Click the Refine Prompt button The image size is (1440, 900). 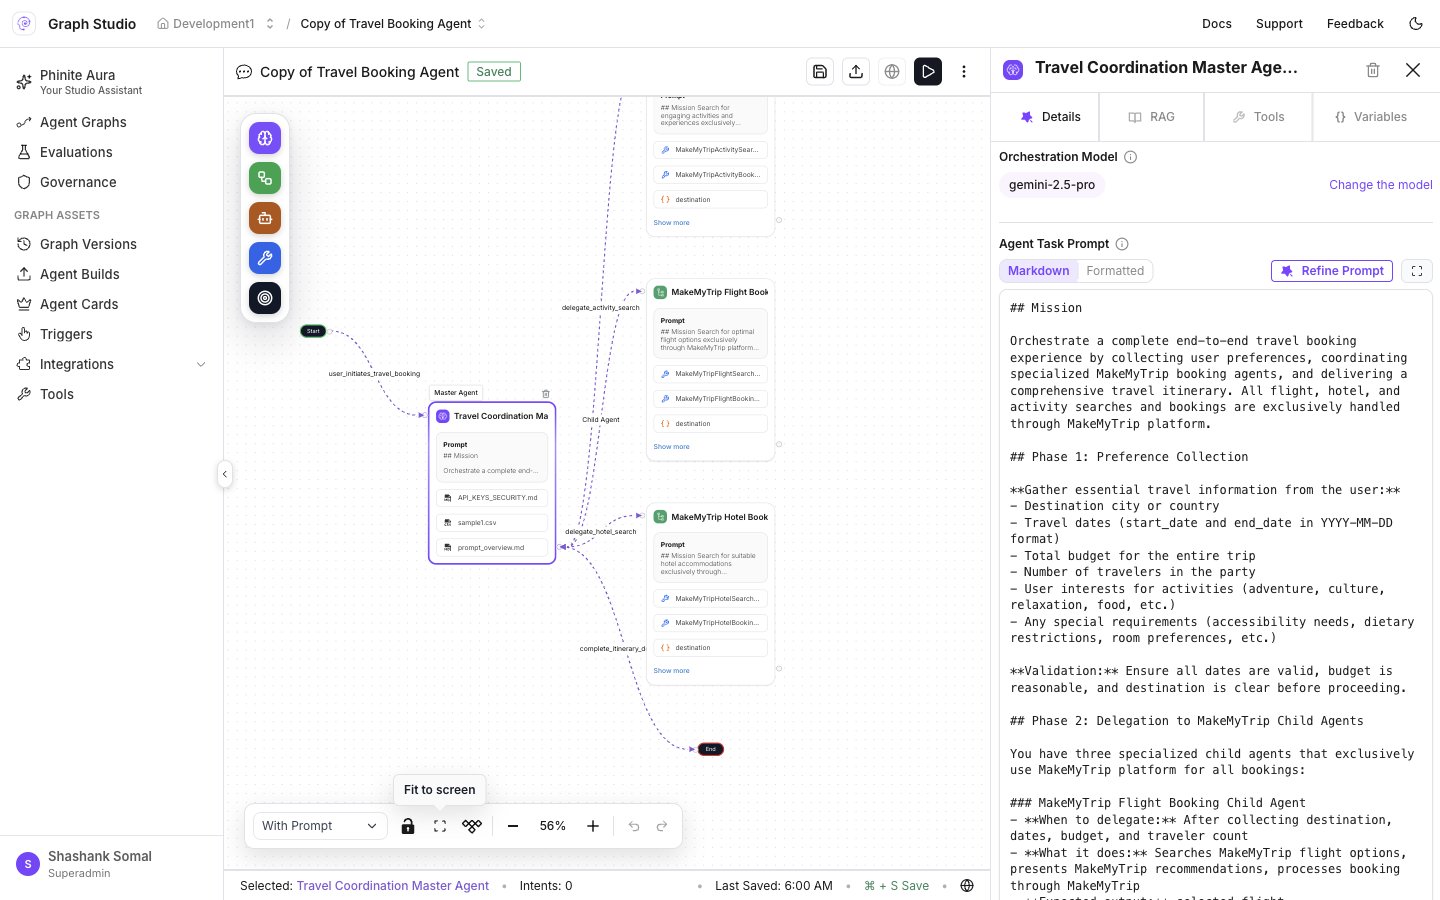click(1332, 271)
